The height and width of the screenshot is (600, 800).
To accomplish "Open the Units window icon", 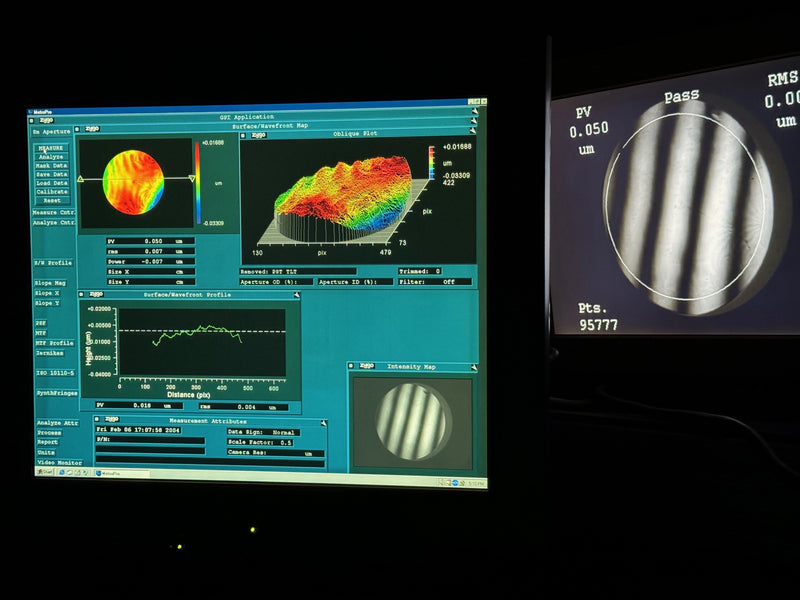I will pos(45,453).
